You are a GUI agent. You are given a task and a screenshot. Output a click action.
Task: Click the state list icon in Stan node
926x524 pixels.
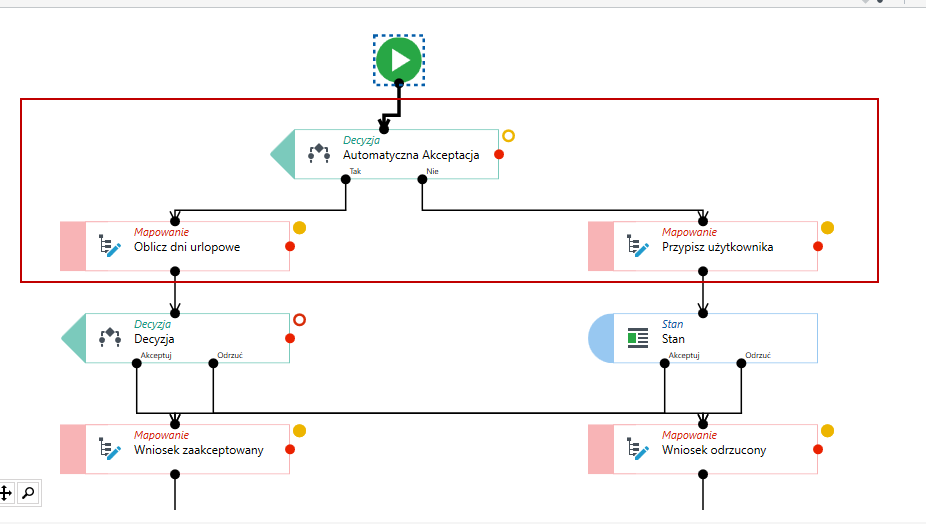[638, 338]
